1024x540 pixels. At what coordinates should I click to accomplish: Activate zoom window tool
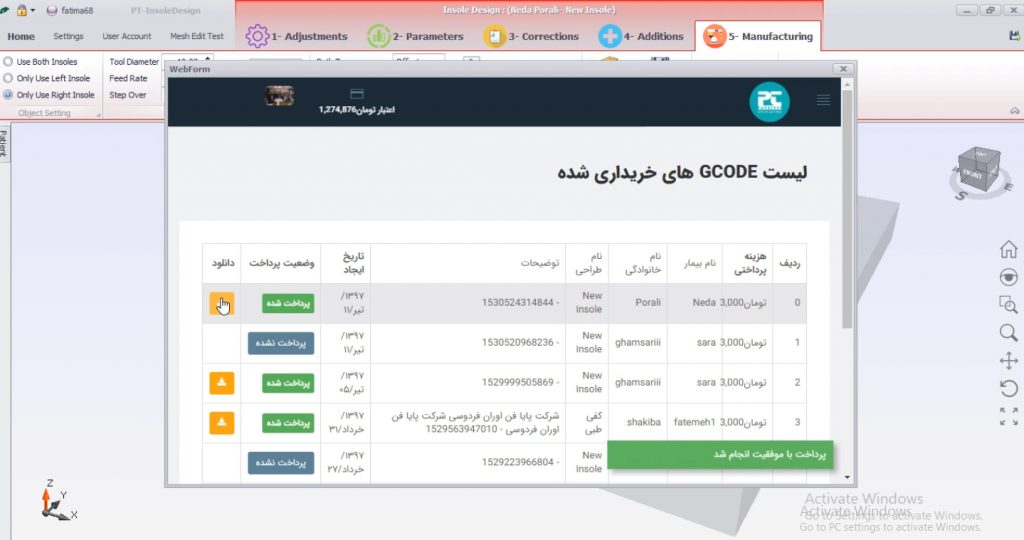click(1008, 304)
